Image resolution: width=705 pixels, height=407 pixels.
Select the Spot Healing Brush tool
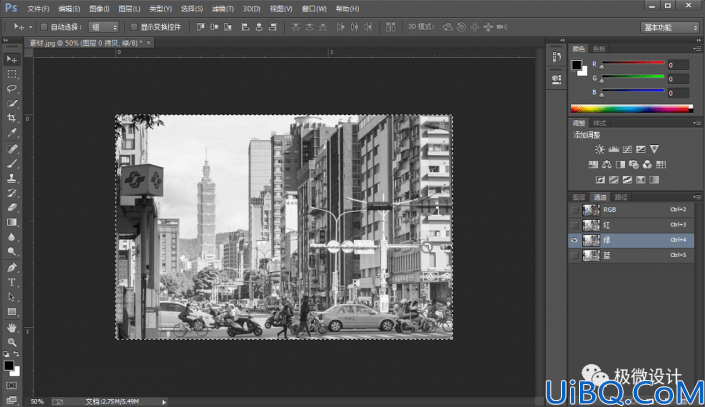coord(12,149)
